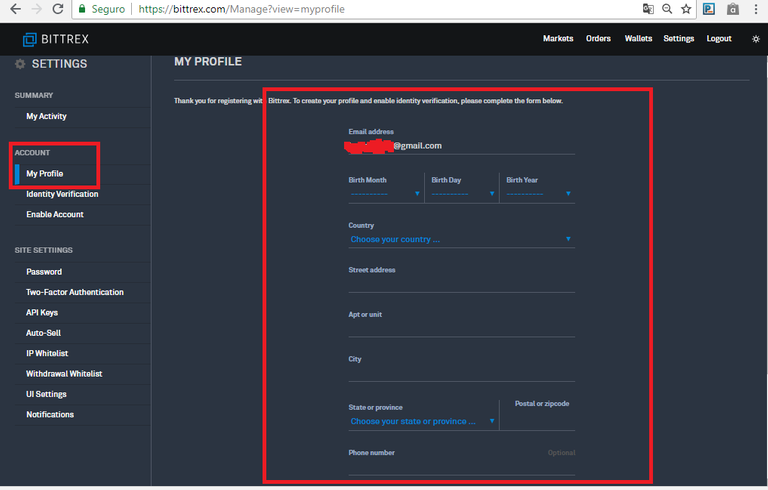Toggle the sun theme icon
The height and width of the screenshot is (490, 768).
click(x=756, y=39)
